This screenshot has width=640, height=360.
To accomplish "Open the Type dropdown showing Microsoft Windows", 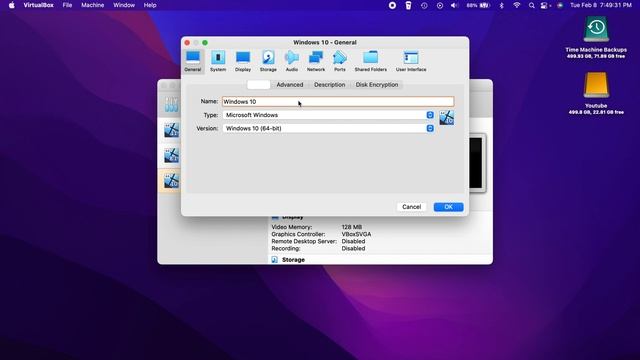I will [328, 115].
